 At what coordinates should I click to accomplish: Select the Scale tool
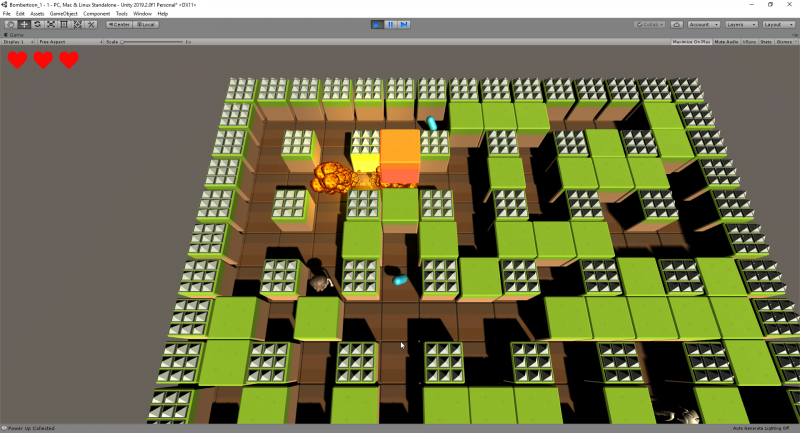click(51, 24)
